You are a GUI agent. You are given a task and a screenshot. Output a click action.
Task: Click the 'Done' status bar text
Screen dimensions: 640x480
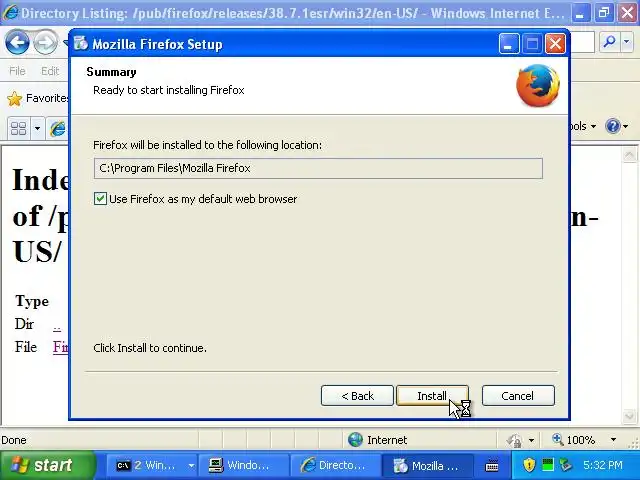tap(14, 440)
